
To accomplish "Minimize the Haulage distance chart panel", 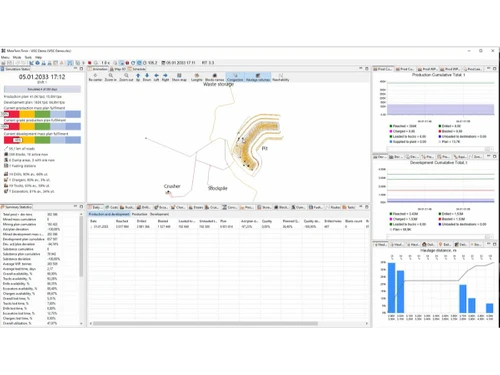I will point(489,244).
